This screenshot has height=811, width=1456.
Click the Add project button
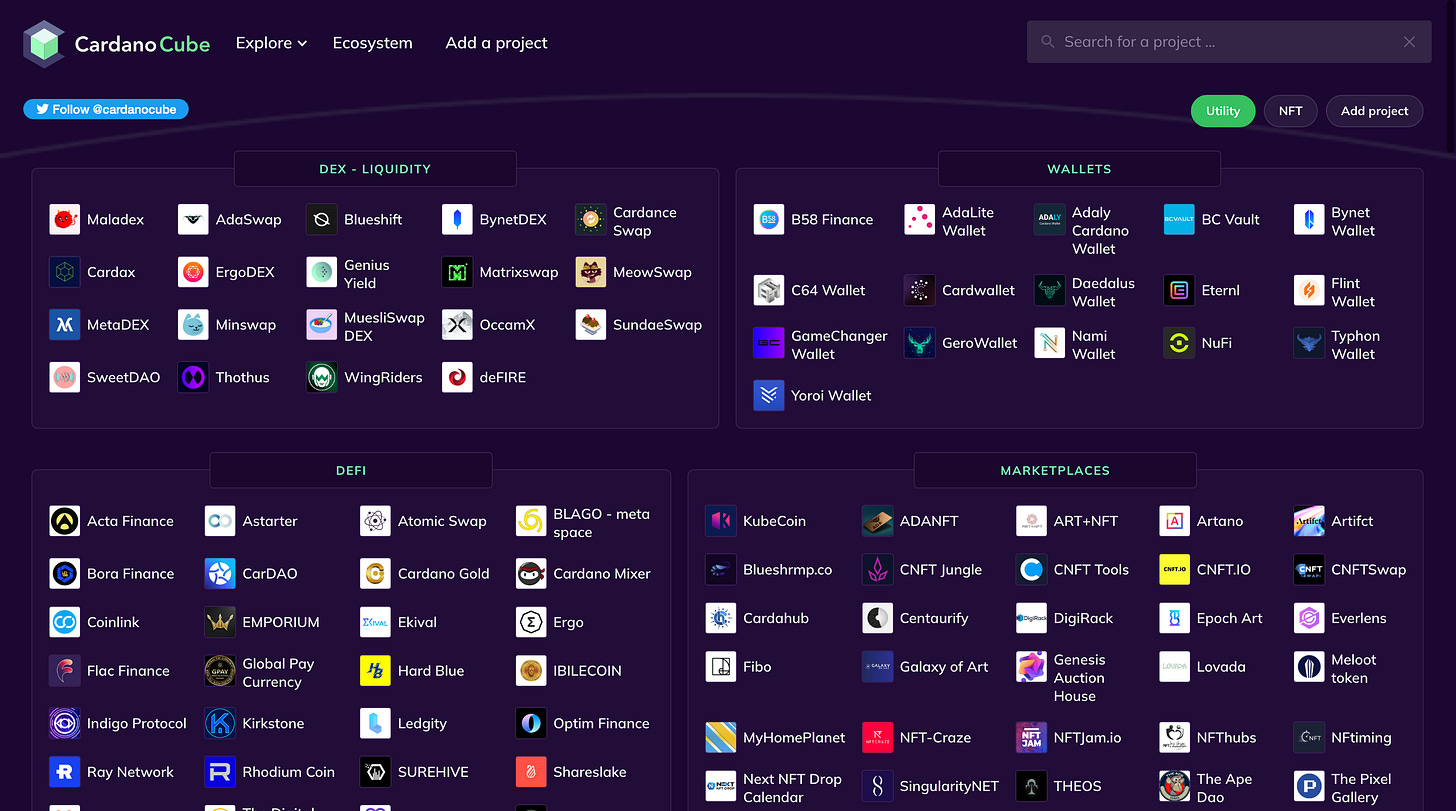click(1375, 111)
